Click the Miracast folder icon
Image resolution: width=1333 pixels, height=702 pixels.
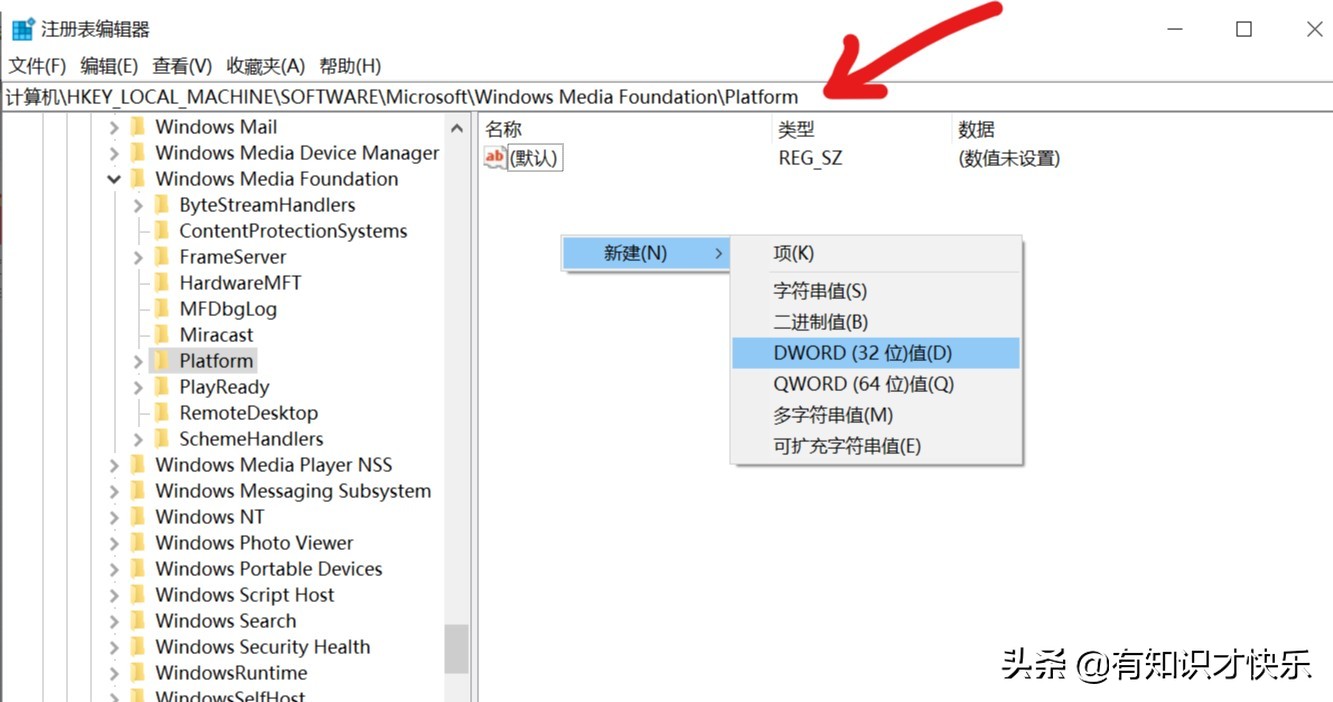click(164, 334)
